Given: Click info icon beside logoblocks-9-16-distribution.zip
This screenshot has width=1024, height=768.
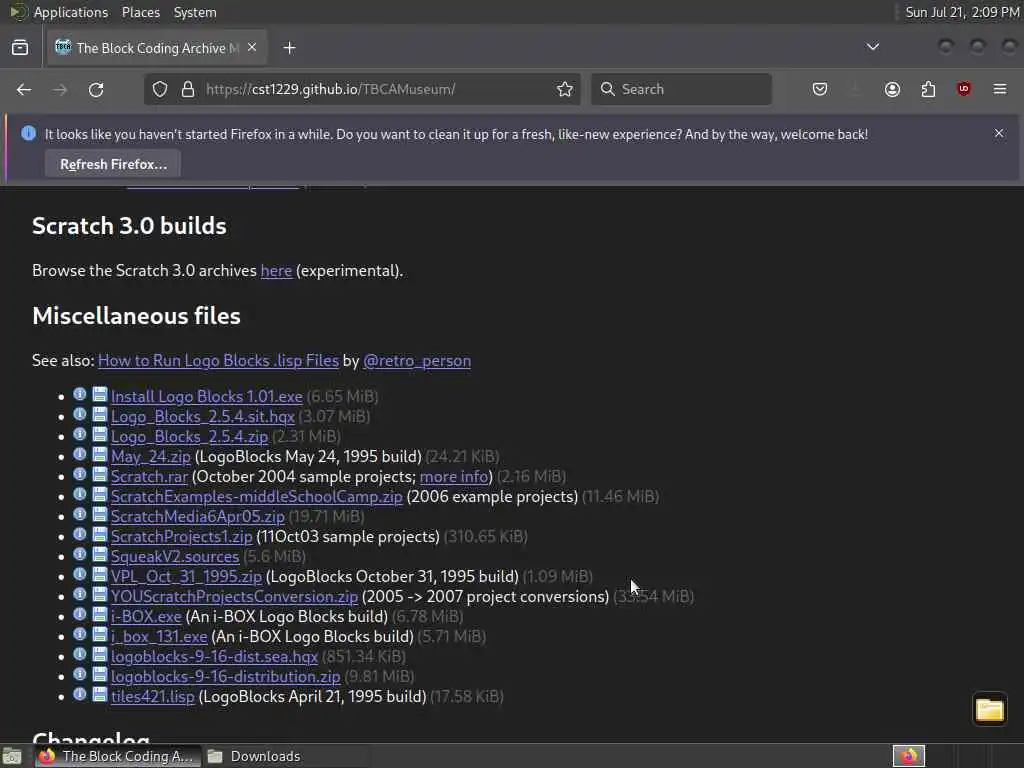Looking at the screenshot, I should coord(80,675).
